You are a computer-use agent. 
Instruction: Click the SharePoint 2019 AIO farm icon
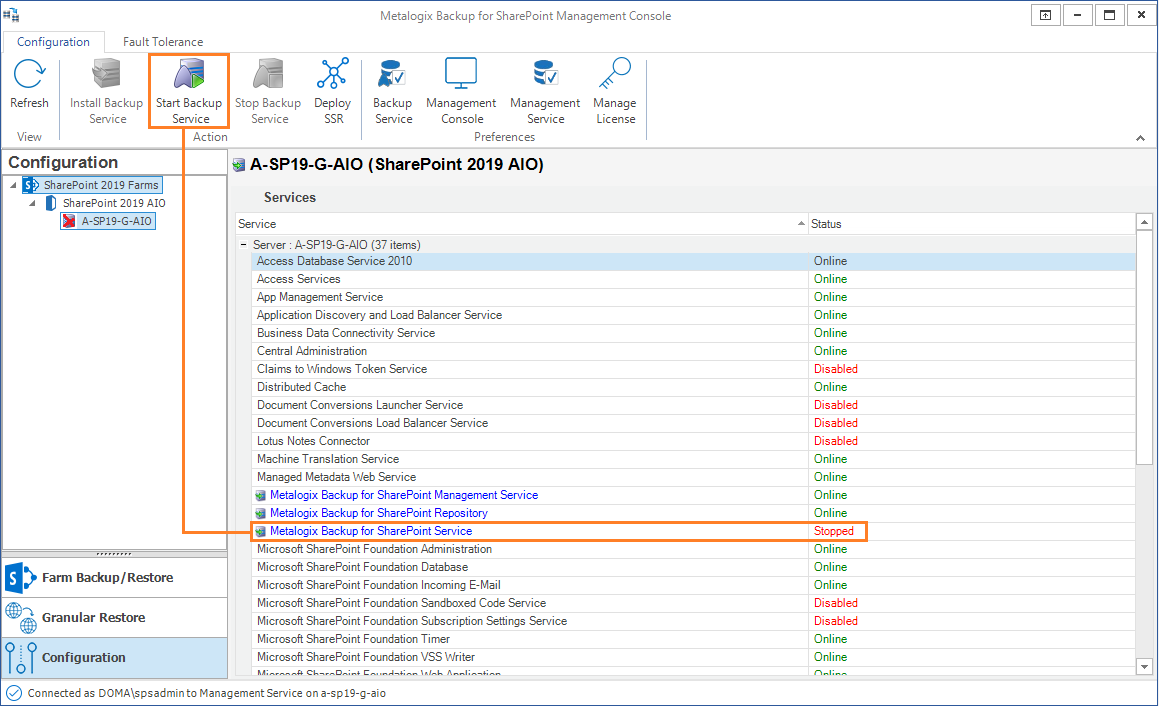point(50,203)
